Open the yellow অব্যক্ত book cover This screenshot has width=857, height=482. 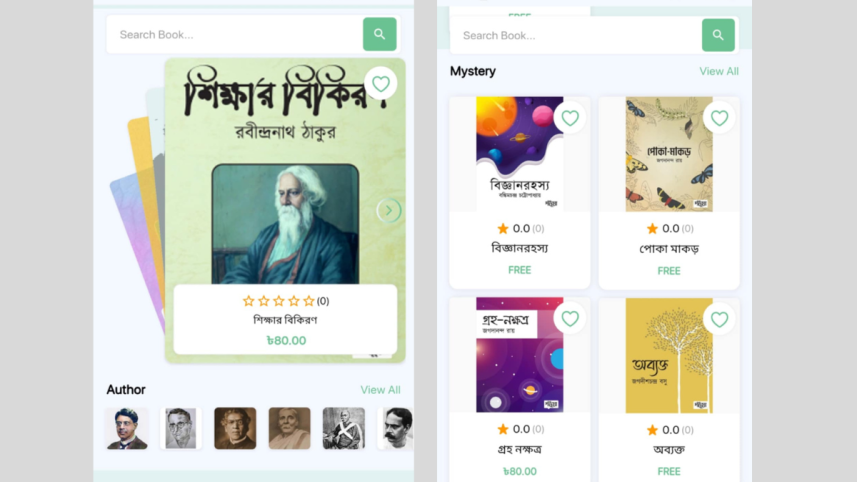(669, 355)
